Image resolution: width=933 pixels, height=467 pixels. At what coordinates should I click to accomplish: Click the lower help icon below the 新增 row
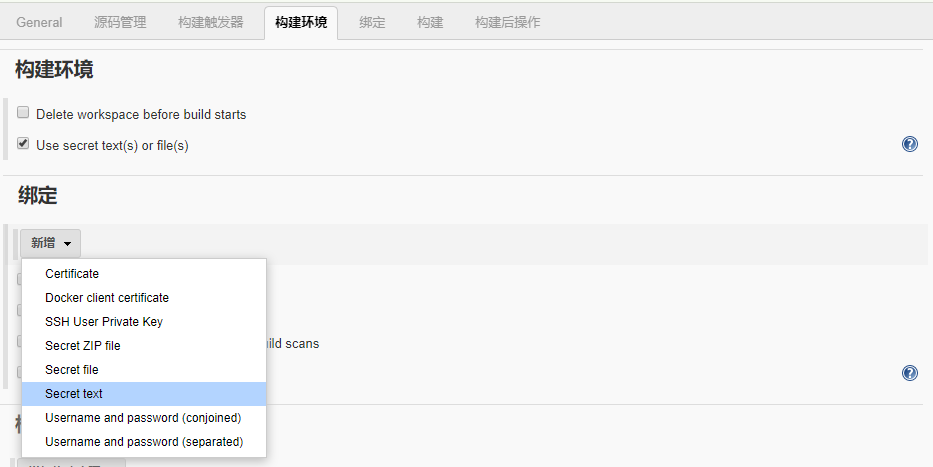tap(909, 373)
